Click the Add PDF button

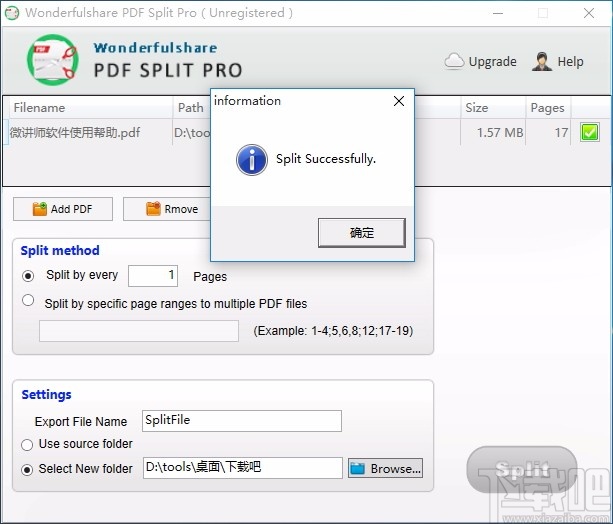pos(63,209)
